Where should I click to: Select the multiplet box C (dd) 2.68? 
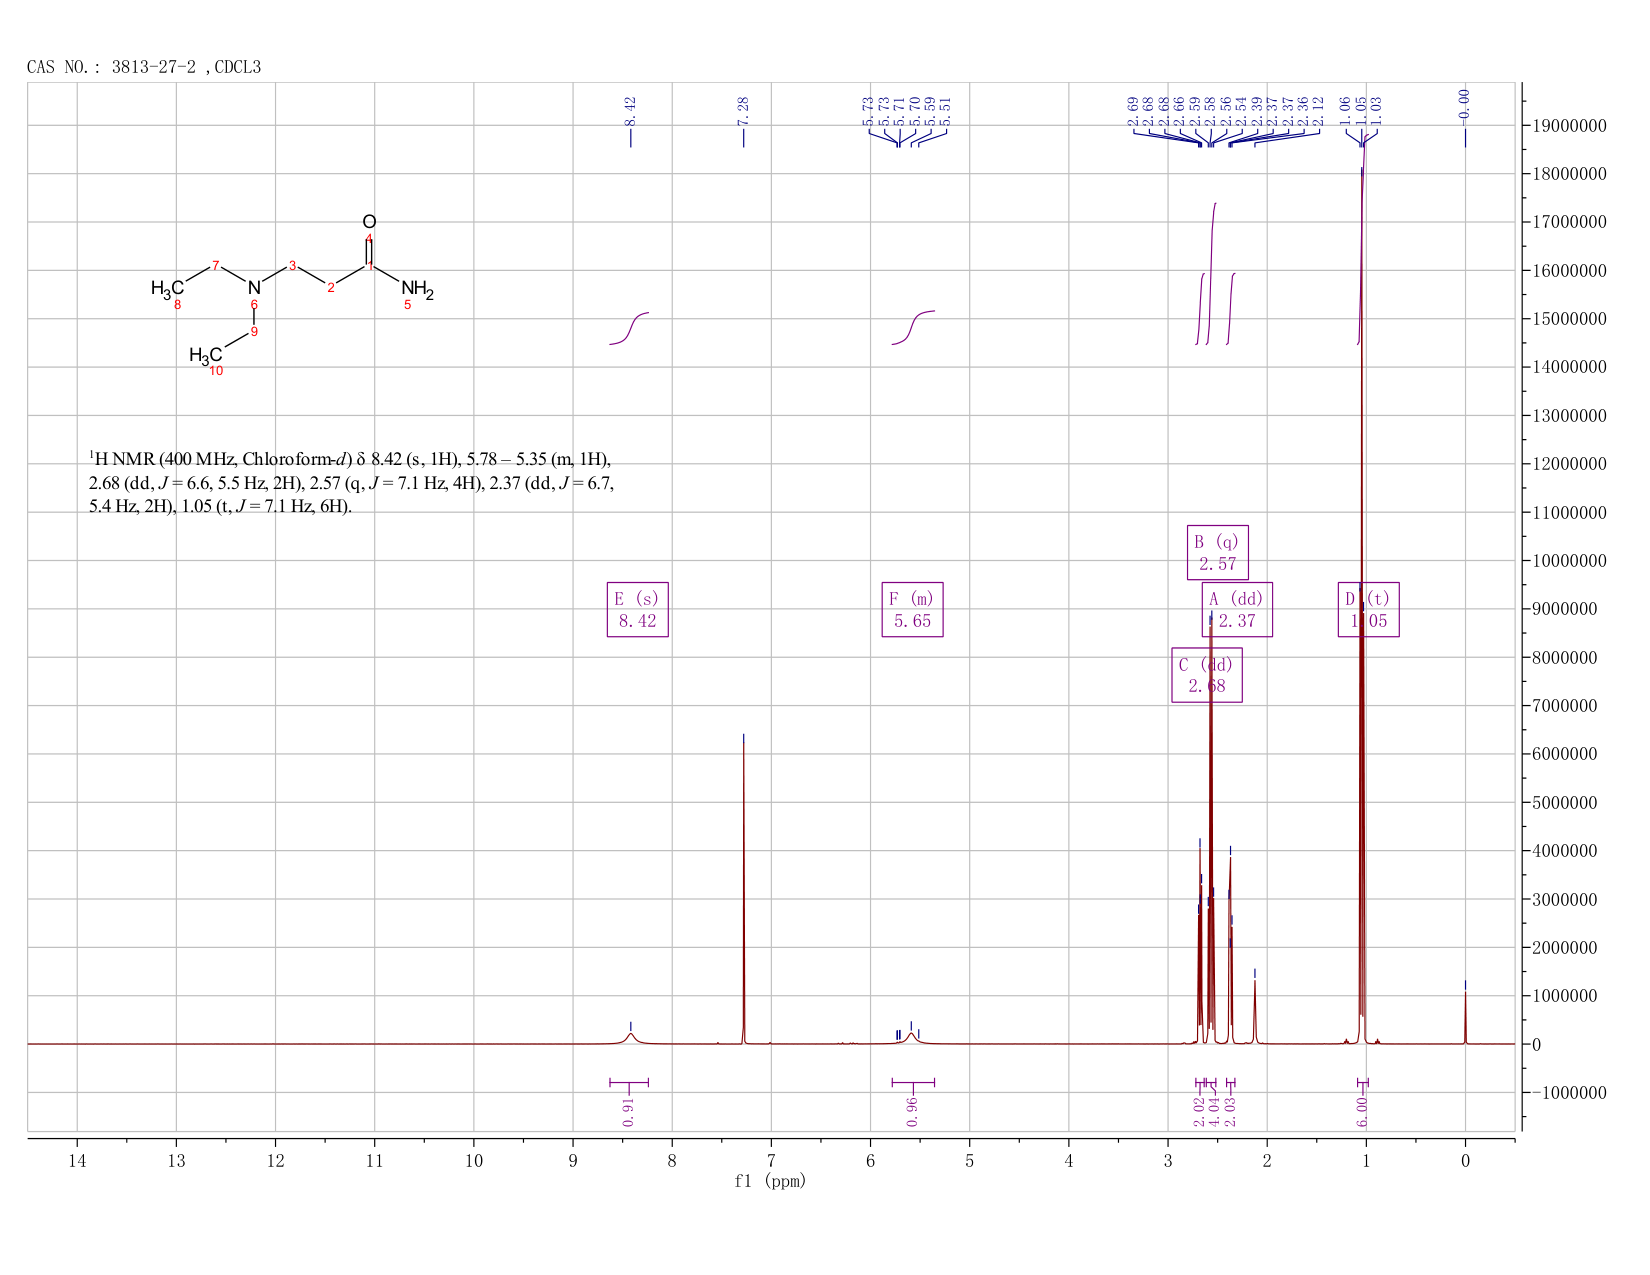[x=1207, y=675]
